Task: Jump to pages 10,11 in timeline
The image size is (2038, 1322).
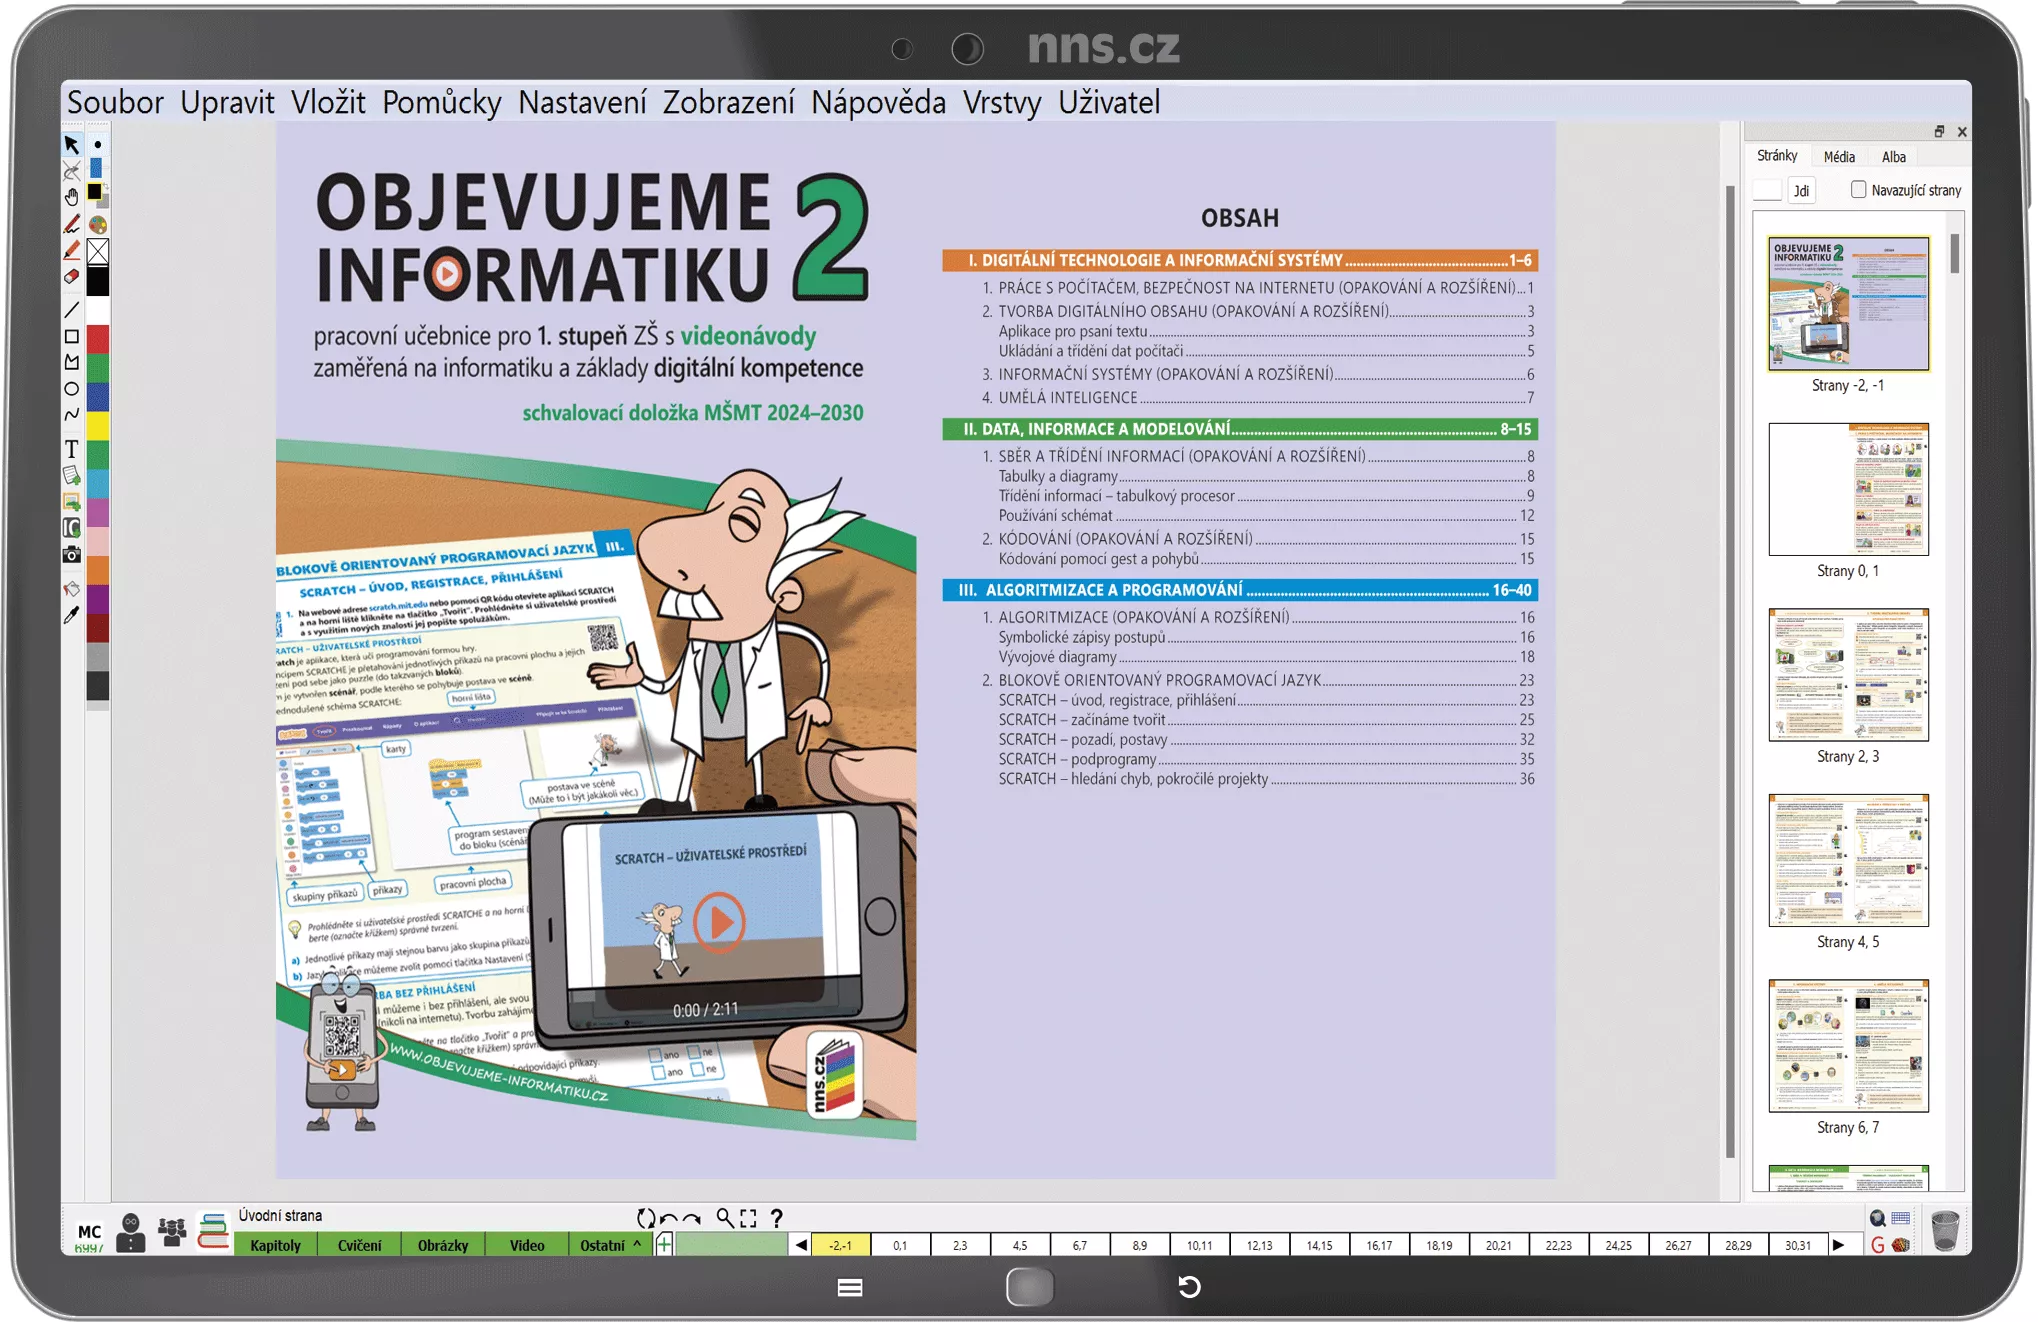Action: click(x=1199, y=1245)
